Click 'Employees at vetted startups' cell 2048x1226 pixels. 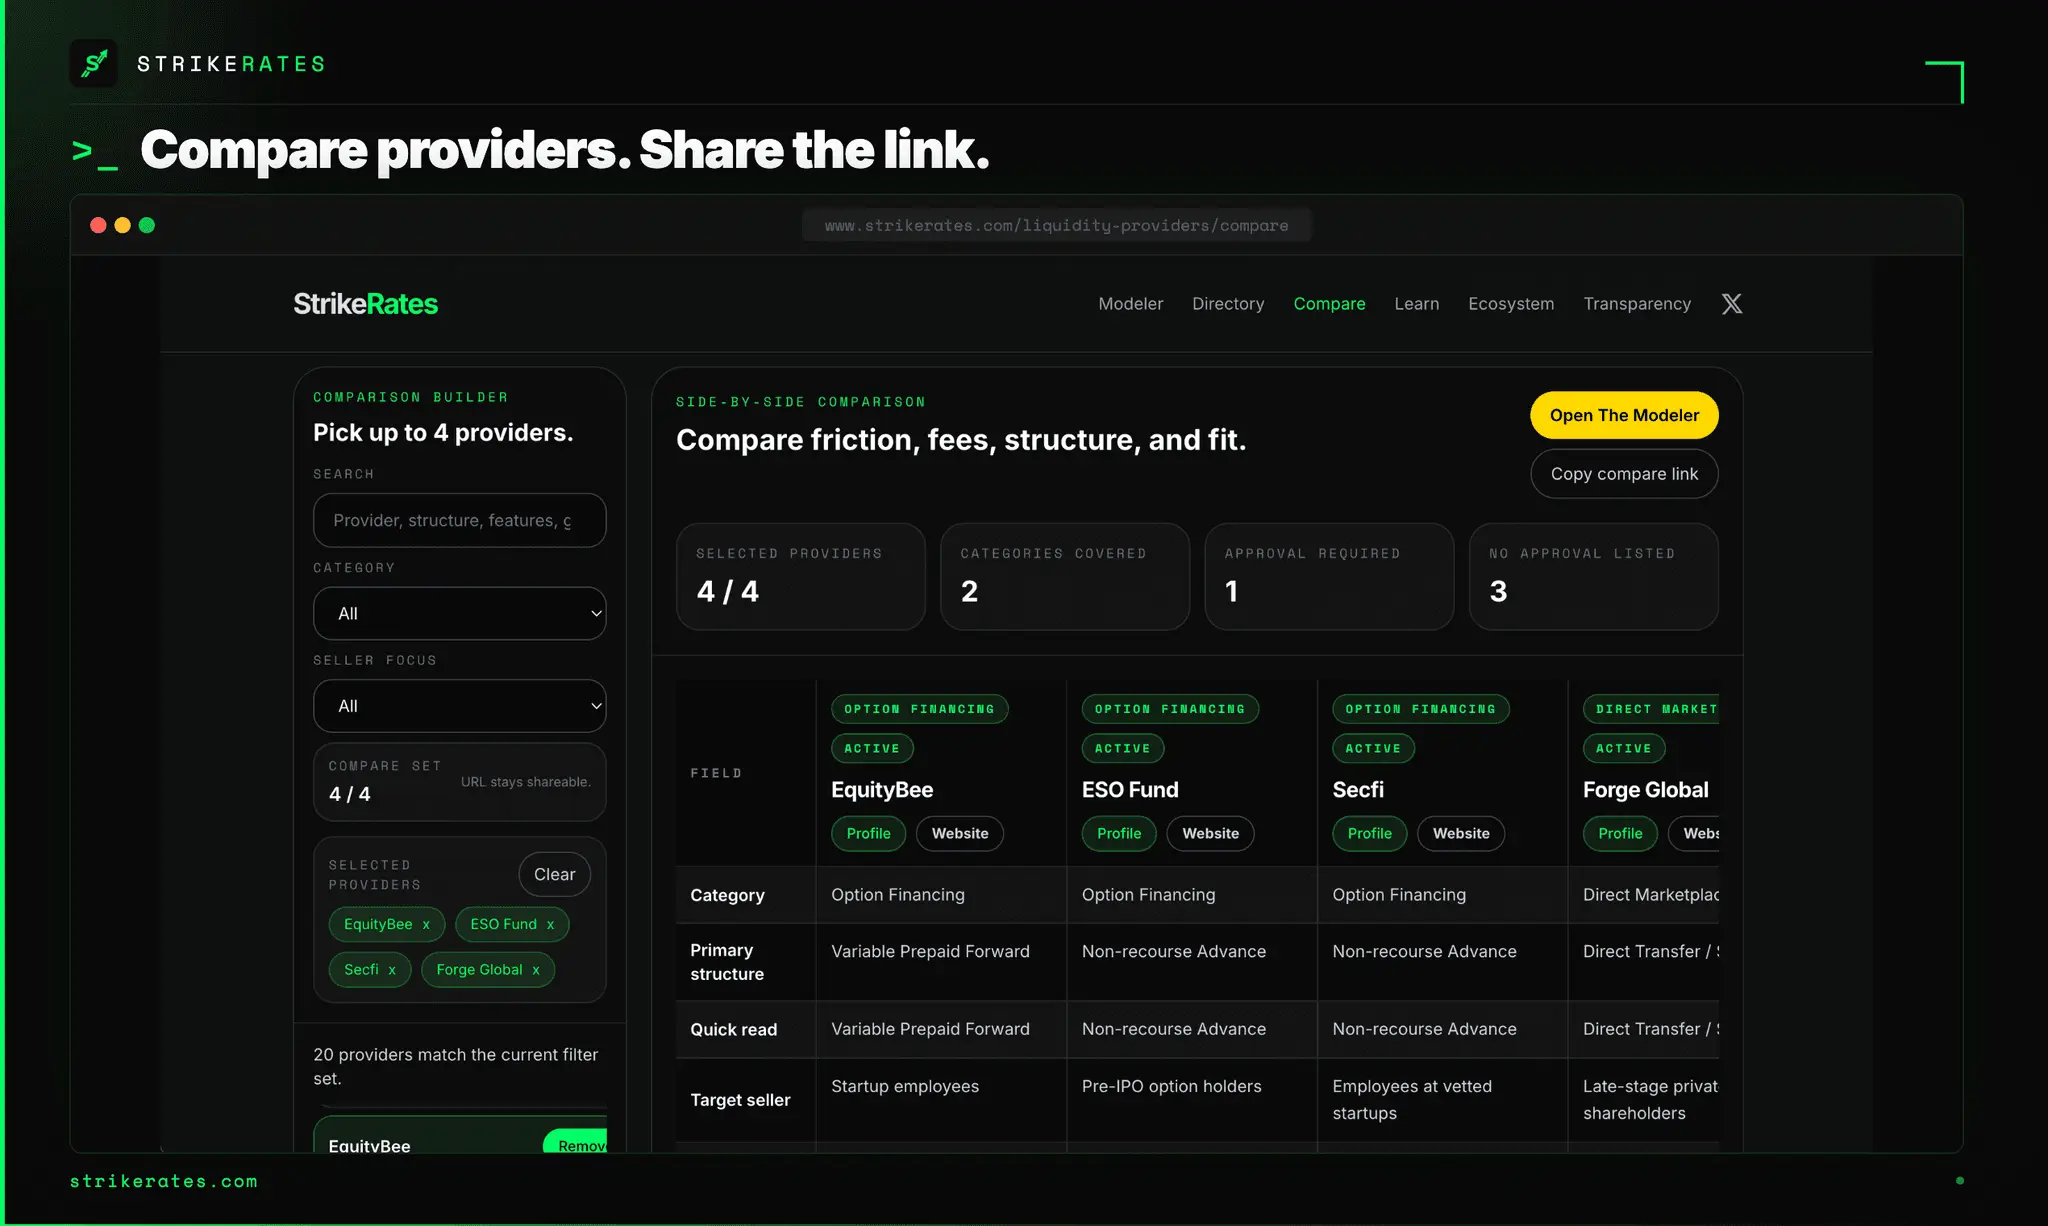pyautogui.click(x=1412, y=1100)
